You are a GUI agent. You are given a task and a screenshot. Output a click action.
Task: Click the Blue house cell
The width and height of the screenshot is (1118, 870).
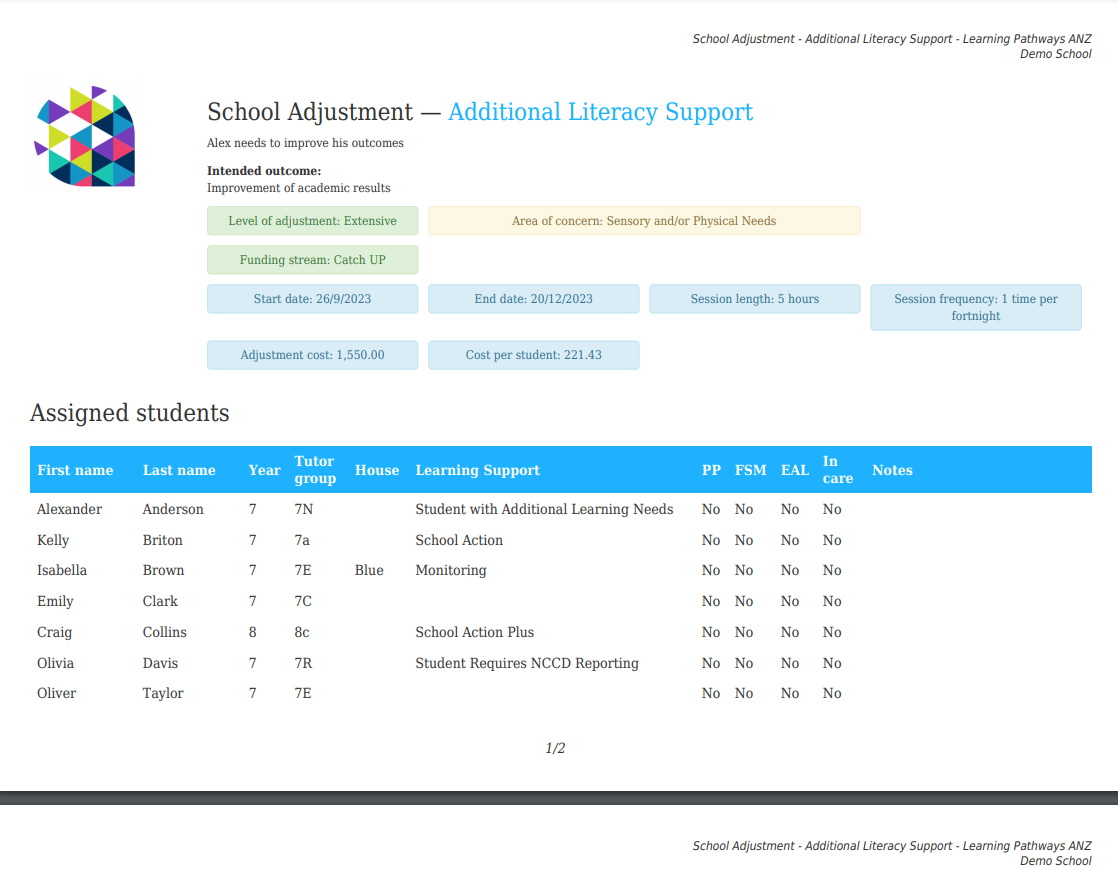point(369,570)
